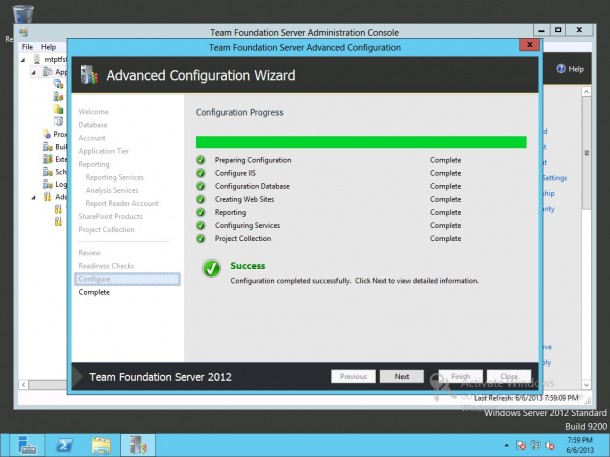
Task: Click green check icon for Configuration Database
Action: point(201,186)
